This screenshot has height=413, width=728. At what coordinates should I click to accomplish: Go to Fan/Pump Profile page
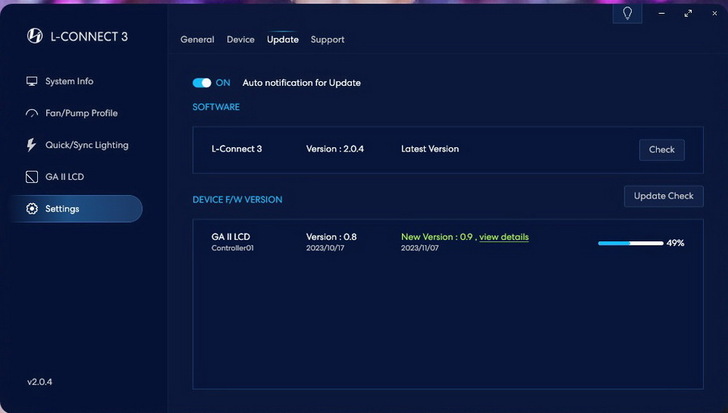pos(80,113)
